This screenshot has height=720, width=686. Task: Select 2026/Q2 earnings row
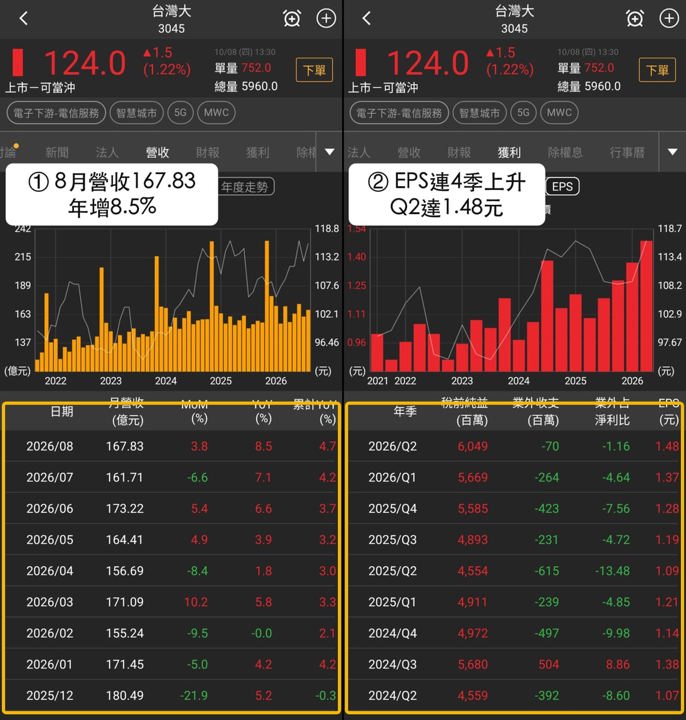514,446
